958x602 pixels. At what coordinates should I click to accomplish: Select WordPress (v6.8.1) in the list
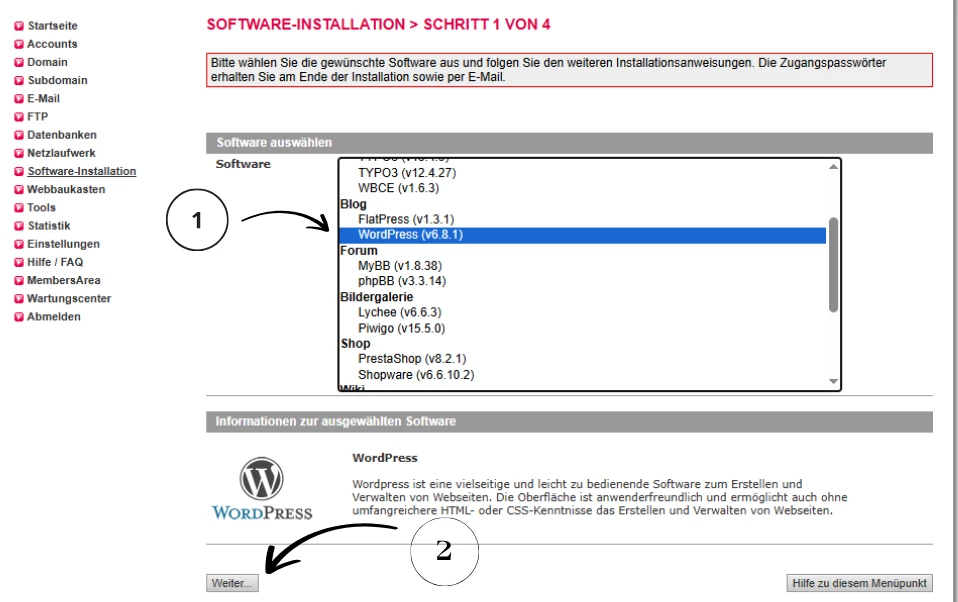583,235
